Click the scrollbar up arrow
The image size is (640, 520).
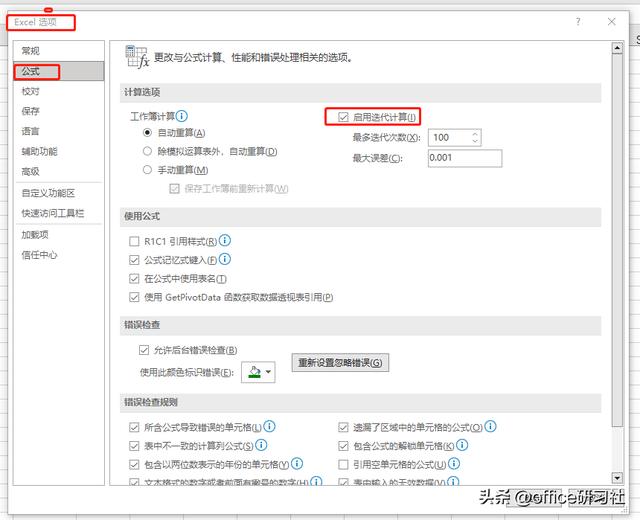coord(617,49)
